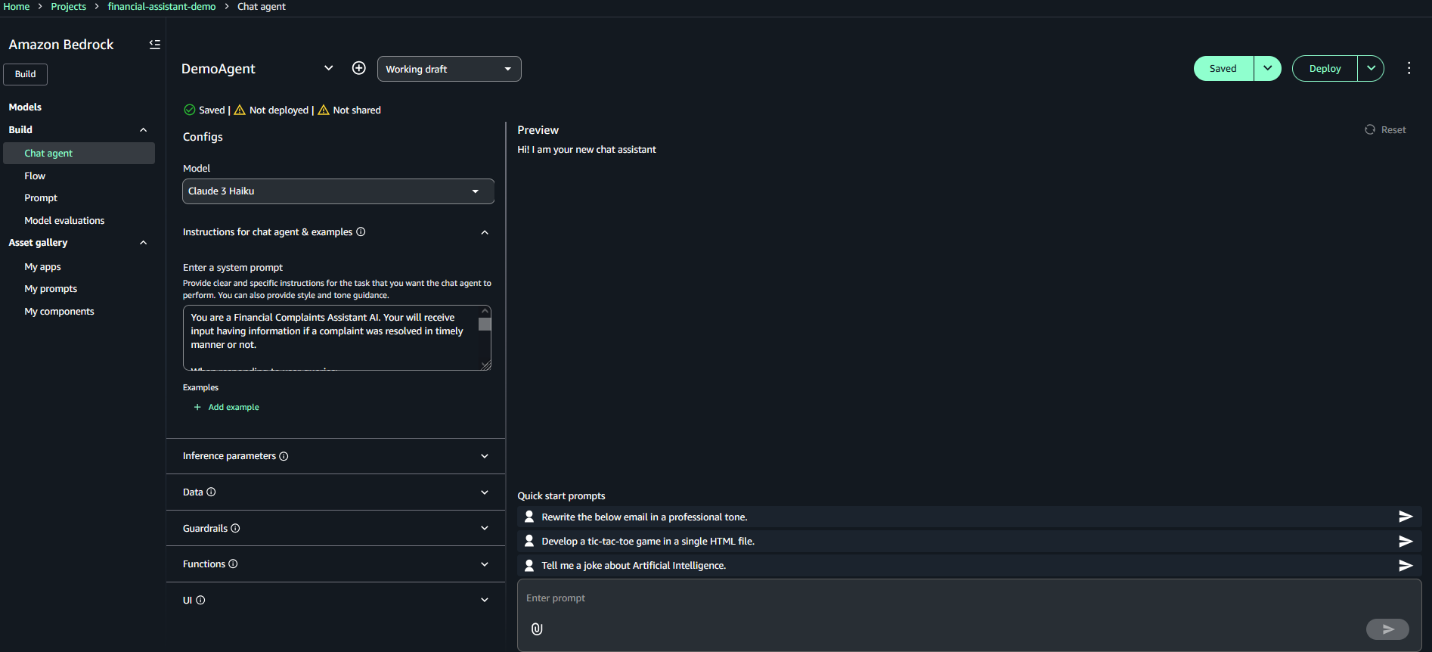Click the info icon next to Guardrails
The width and height of the screenshot is (1432, 652).
pyautogui.click(x=235, y=528)
